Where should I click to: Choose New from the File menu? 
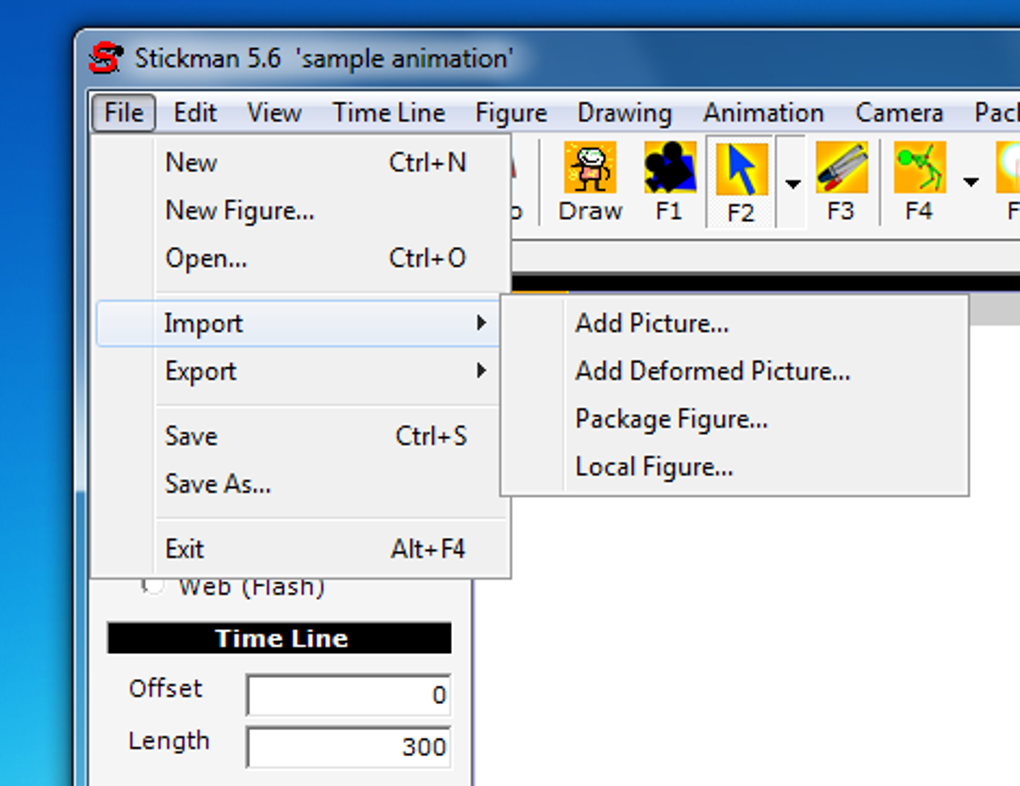[x=301, y=163]
